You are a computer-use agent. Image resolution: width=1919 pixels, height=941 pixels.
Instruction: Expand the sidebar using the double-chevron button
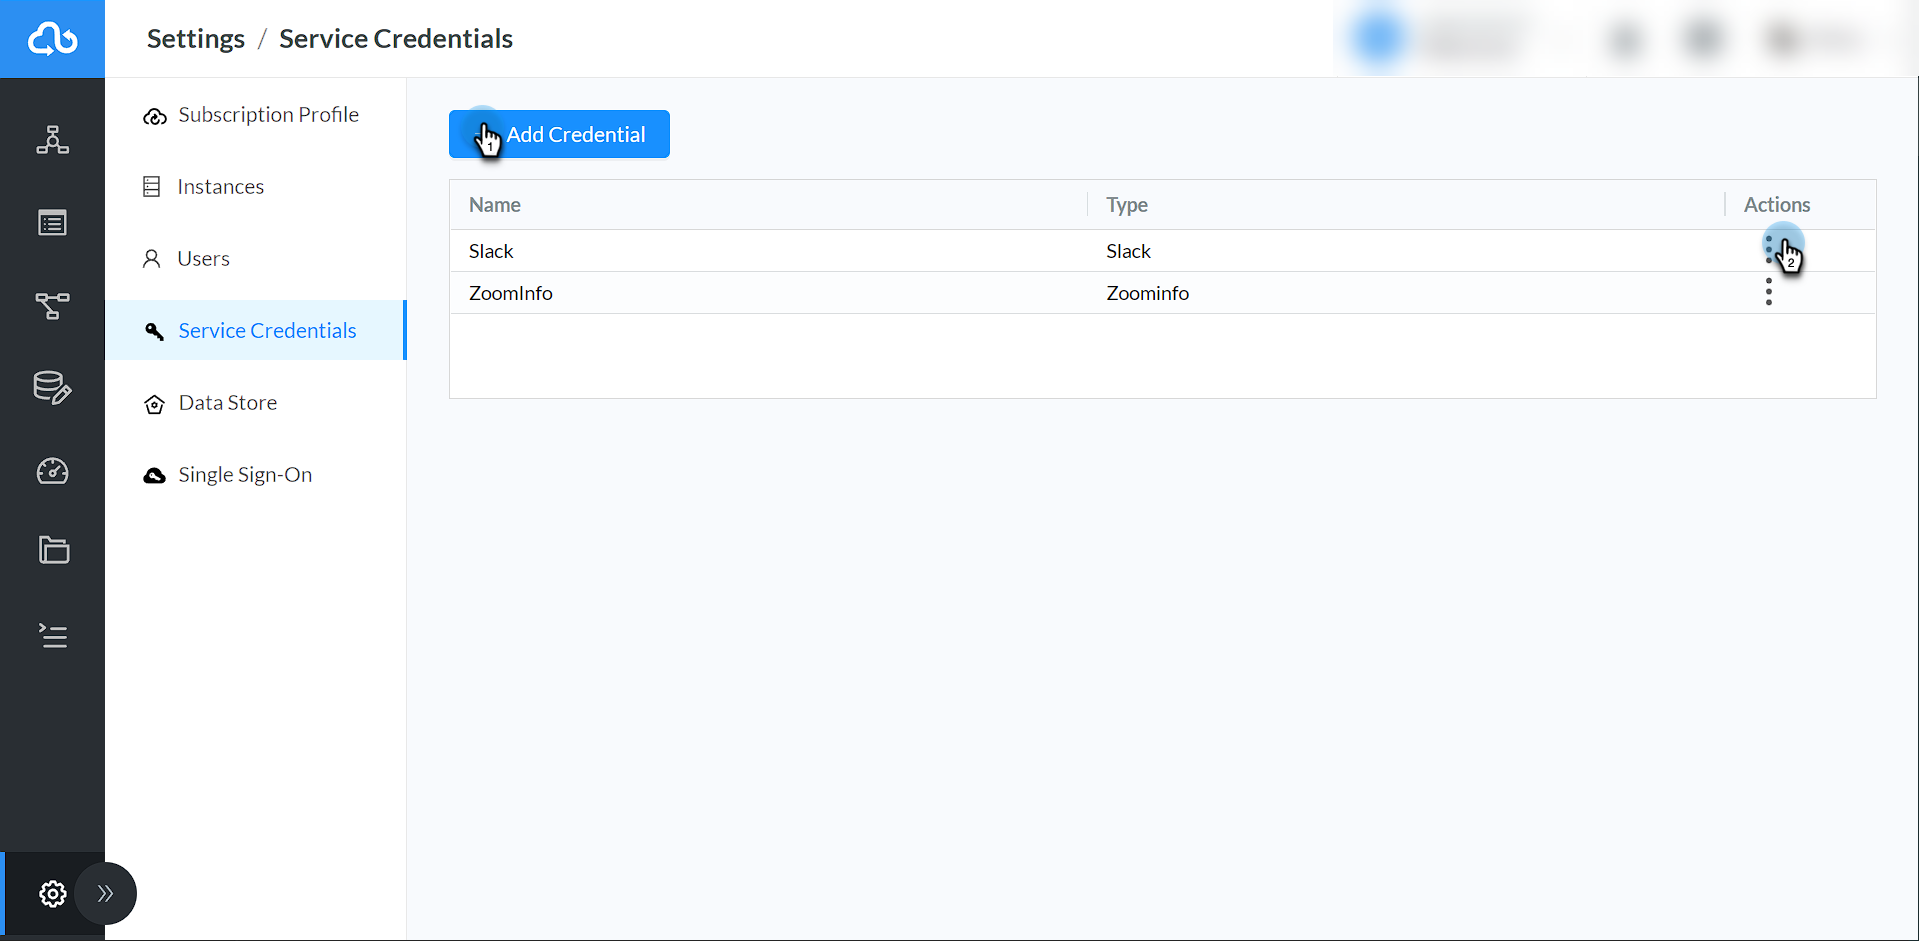pyautogui.click(x=105, y=893)
